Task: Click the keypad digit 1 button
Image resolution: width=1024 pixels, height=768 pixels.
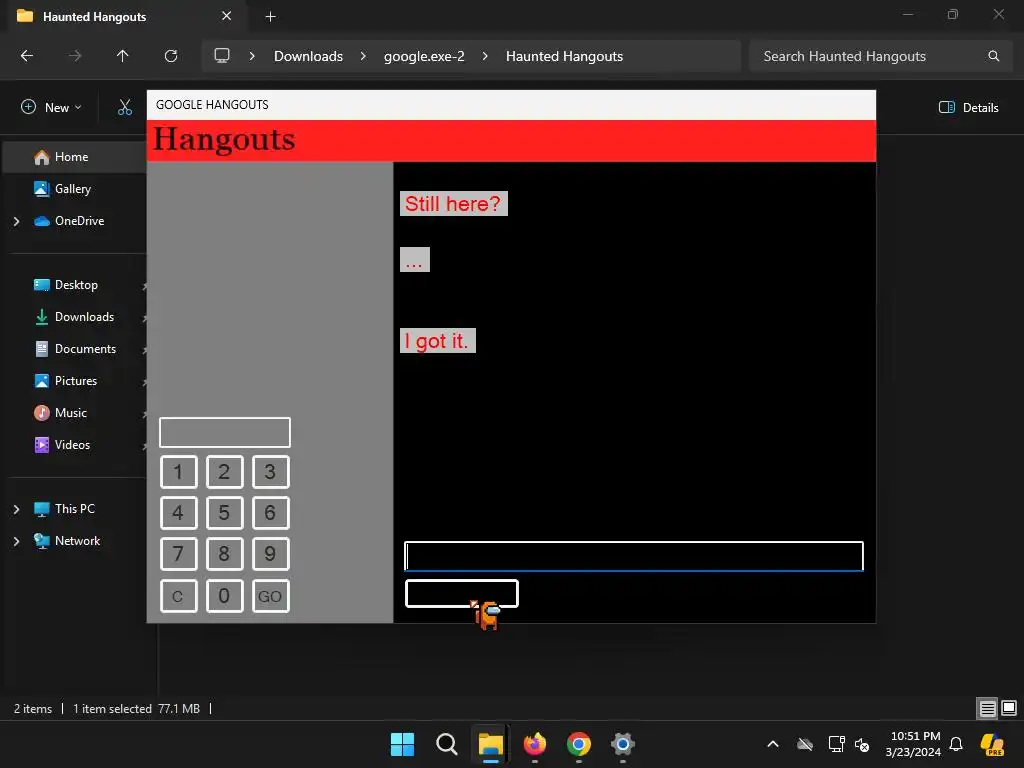Action: pos(178,472)
